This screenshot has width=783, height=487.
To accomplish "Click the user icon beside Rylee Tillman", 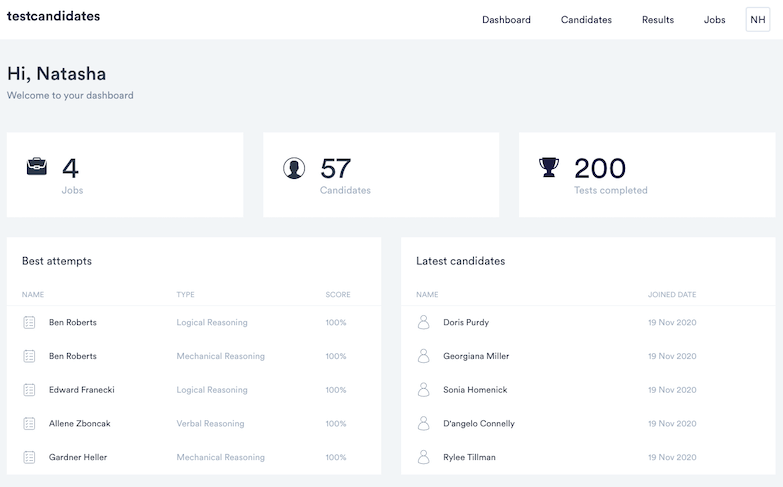I will tap(423, 457).
